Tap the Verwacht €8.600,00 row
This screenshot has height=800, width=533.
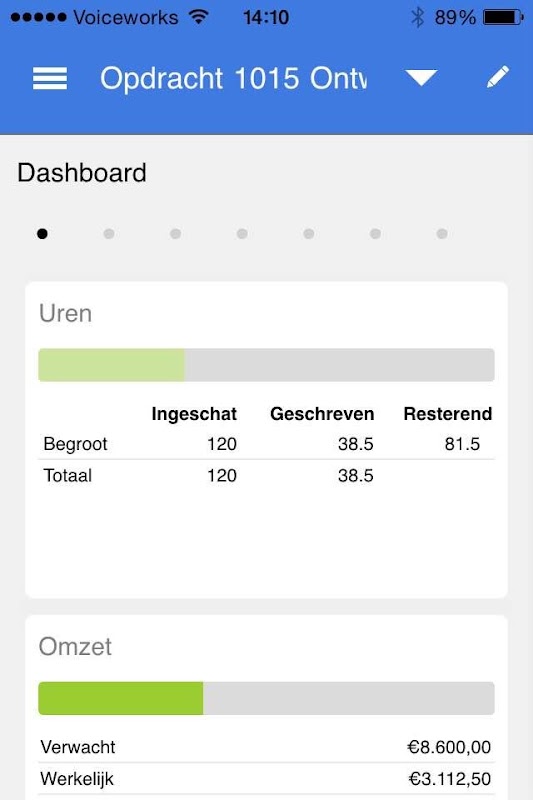pyautogui.click(x=266, y=747)
